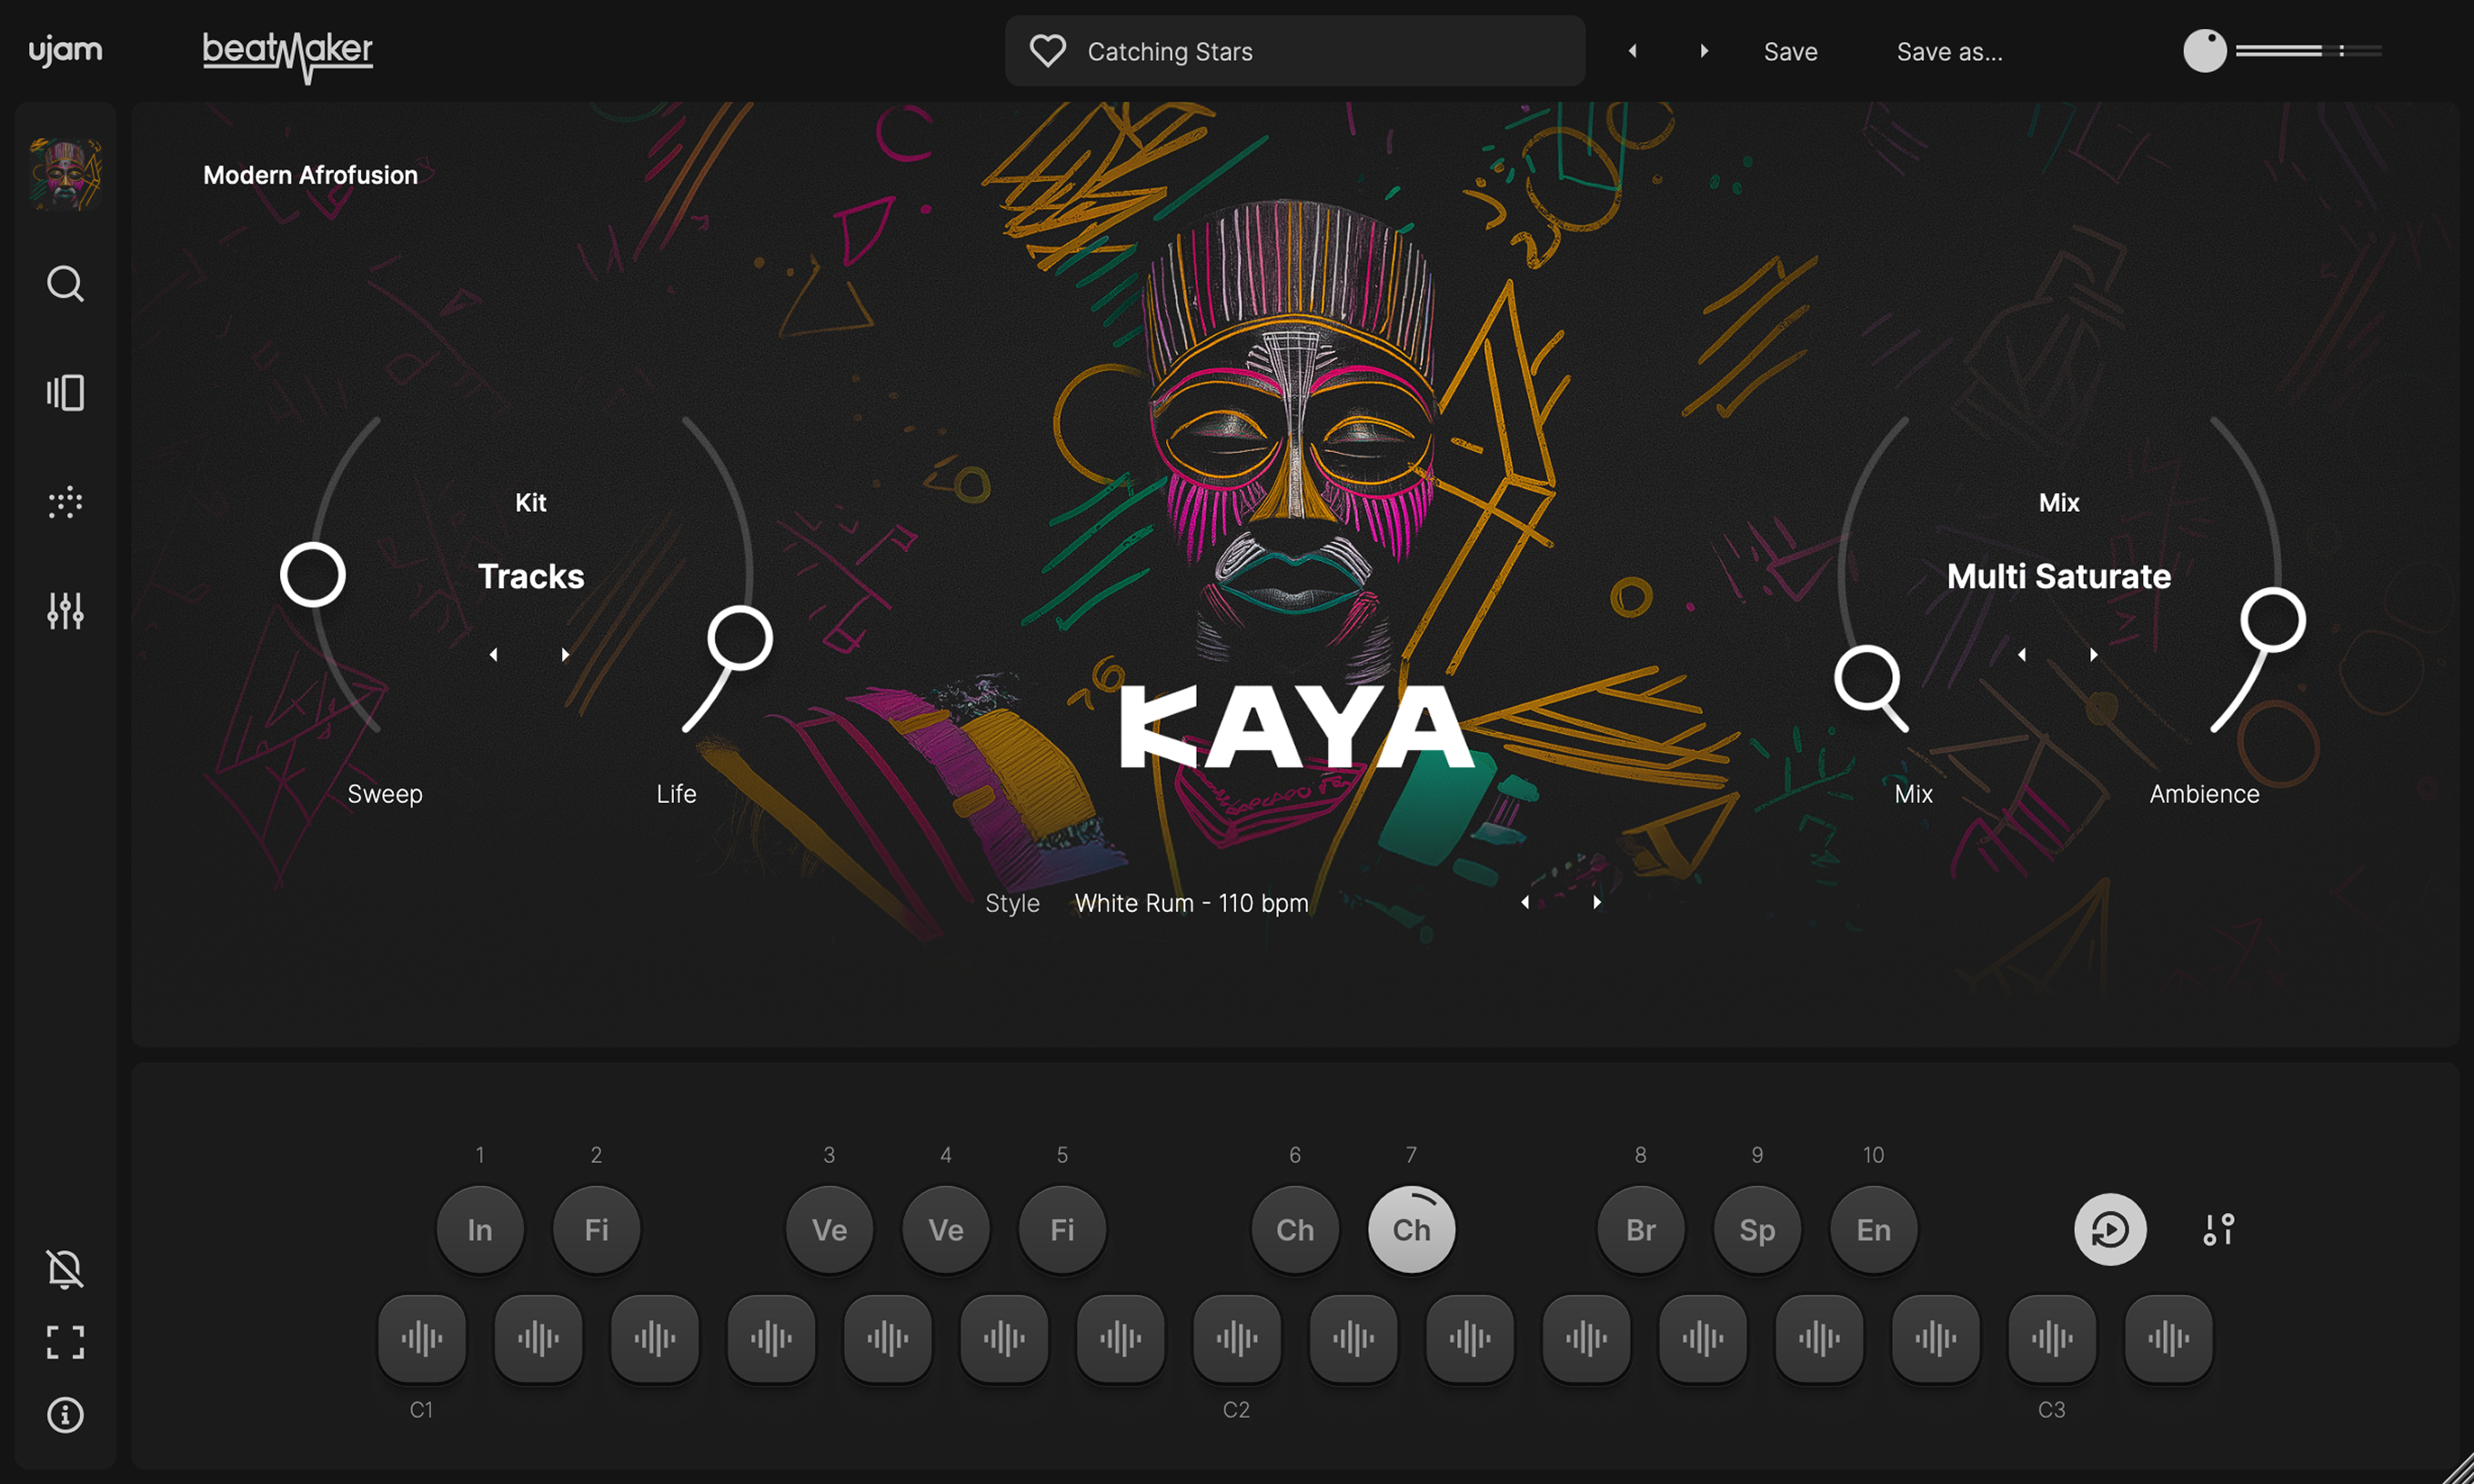
Task: Browse next Kit with the right arrow
Action: click(566, 653)
